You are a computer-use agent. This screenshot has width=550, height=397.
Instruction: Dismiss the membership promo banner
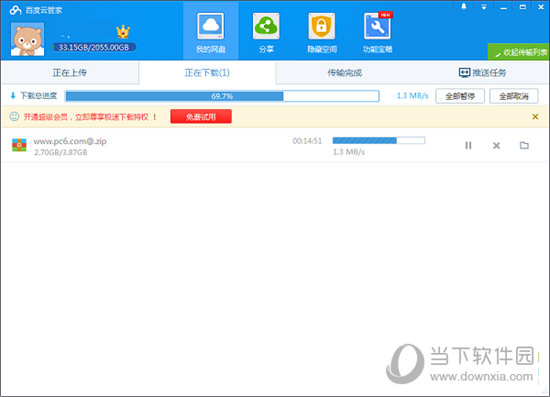535,116
